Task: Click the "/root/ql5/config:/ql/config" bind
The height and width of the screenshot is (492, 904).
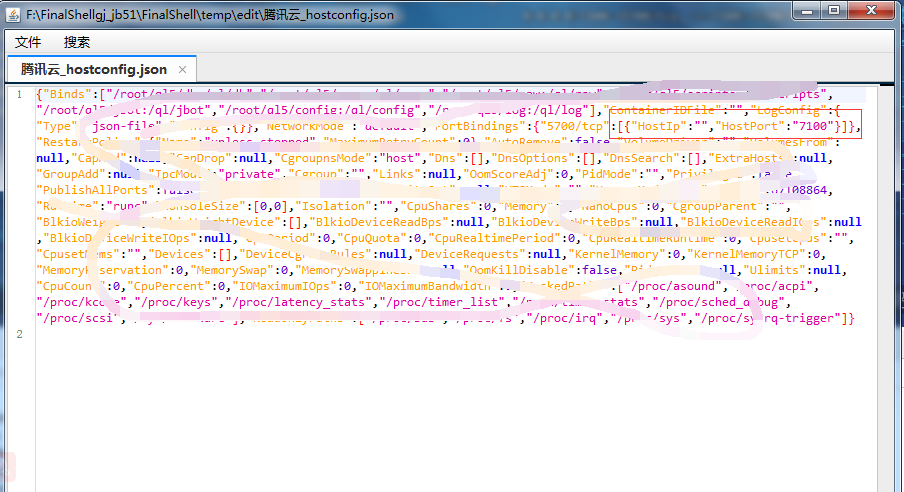Action: [x=319, y=110]
